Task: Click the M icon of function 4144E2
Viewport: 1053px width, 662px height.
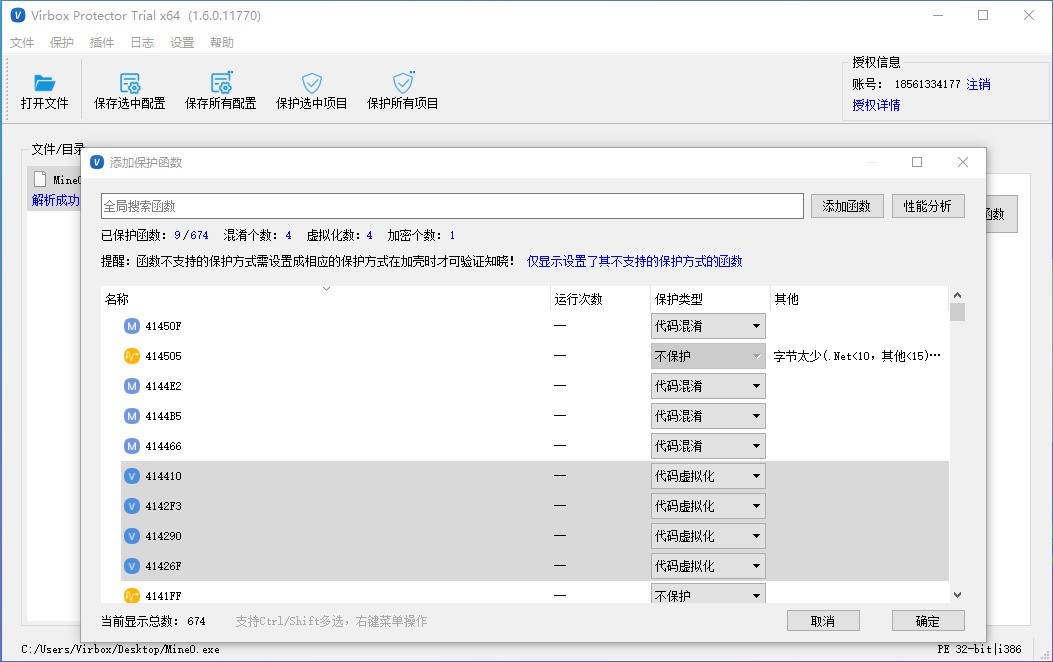Action: [x=132, y=386]
